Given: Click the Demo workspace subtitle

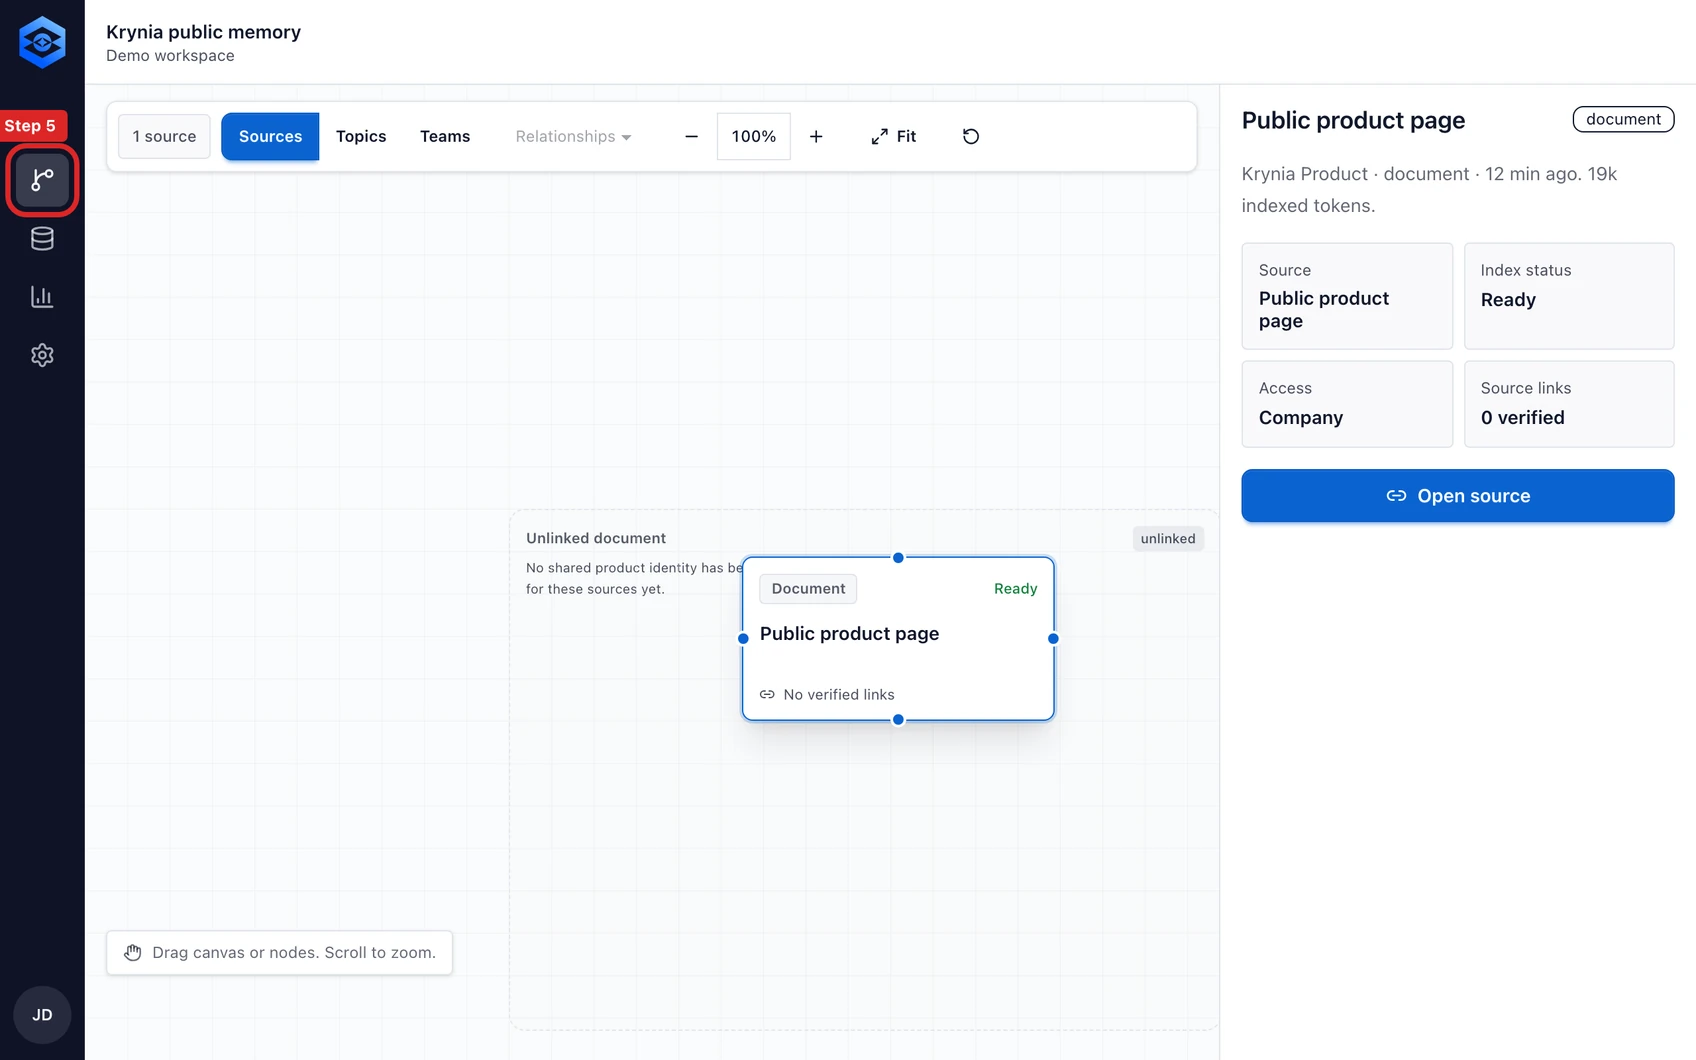Looking at the screenshot, I should click(170, 56).
